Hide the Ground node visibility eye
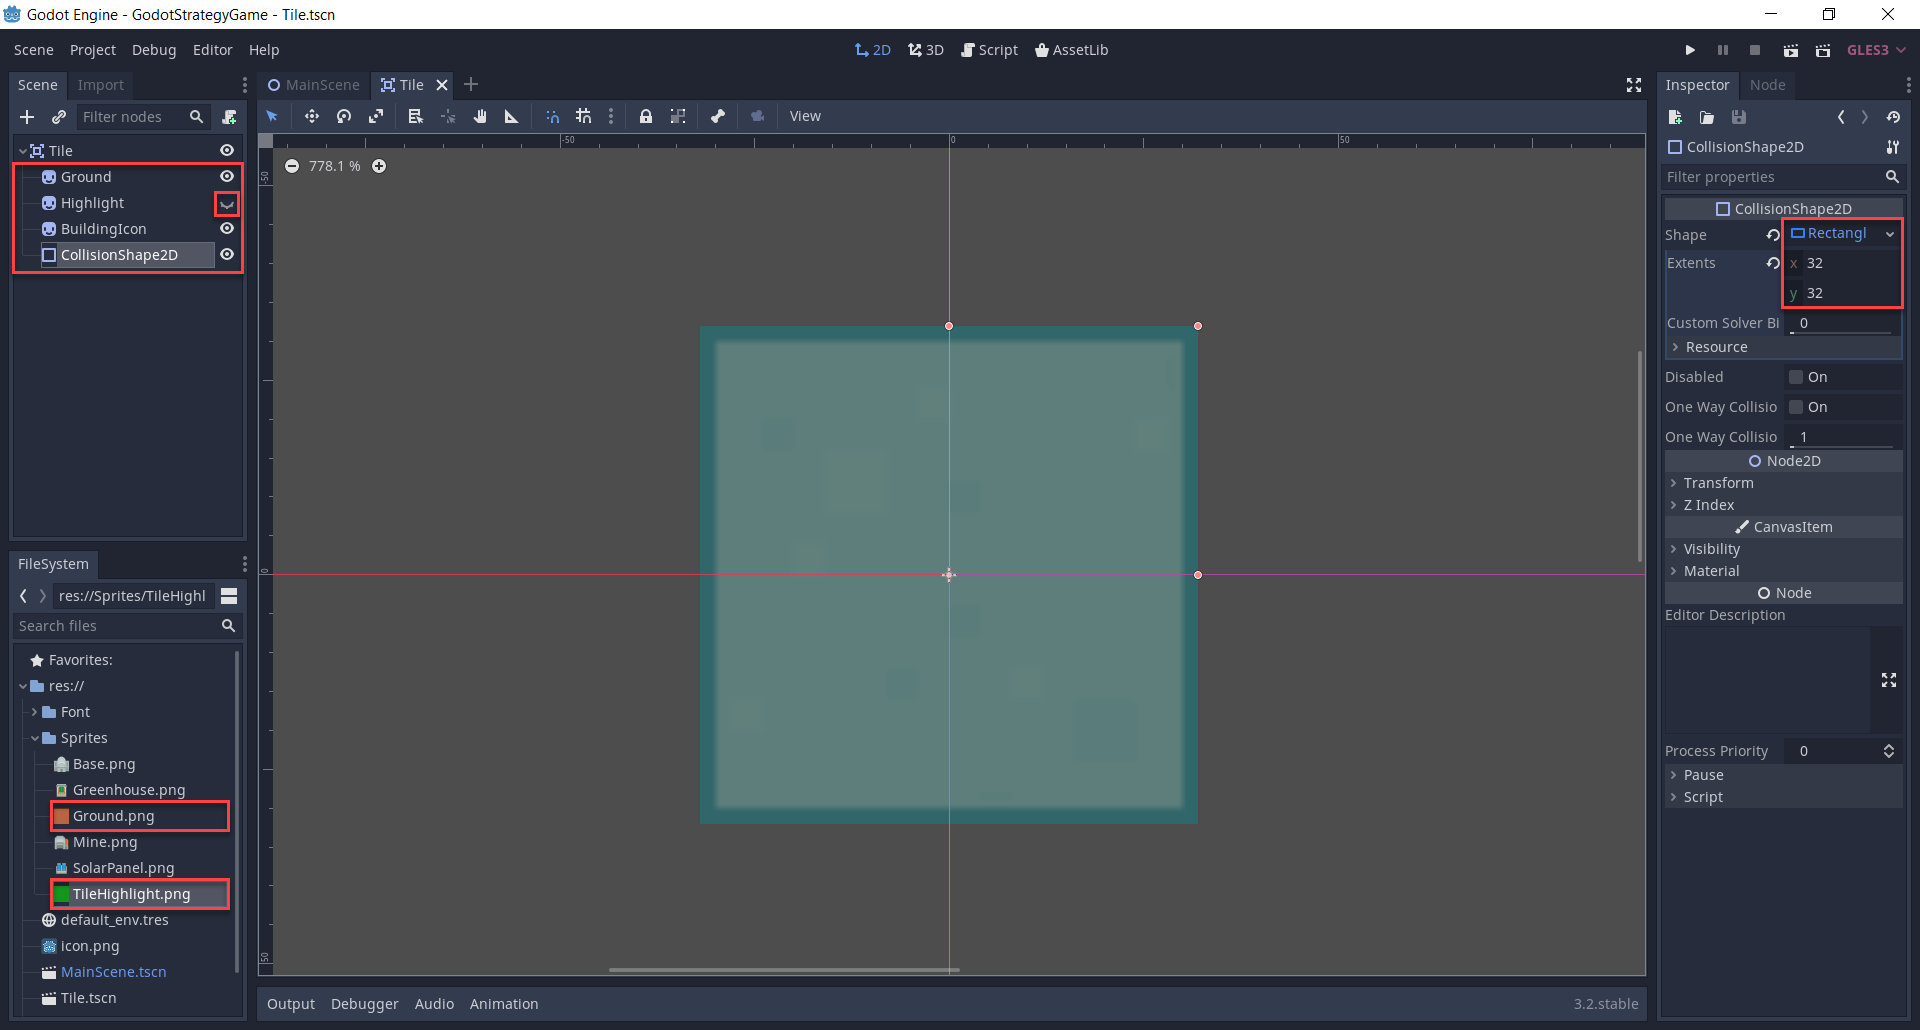 227,177
